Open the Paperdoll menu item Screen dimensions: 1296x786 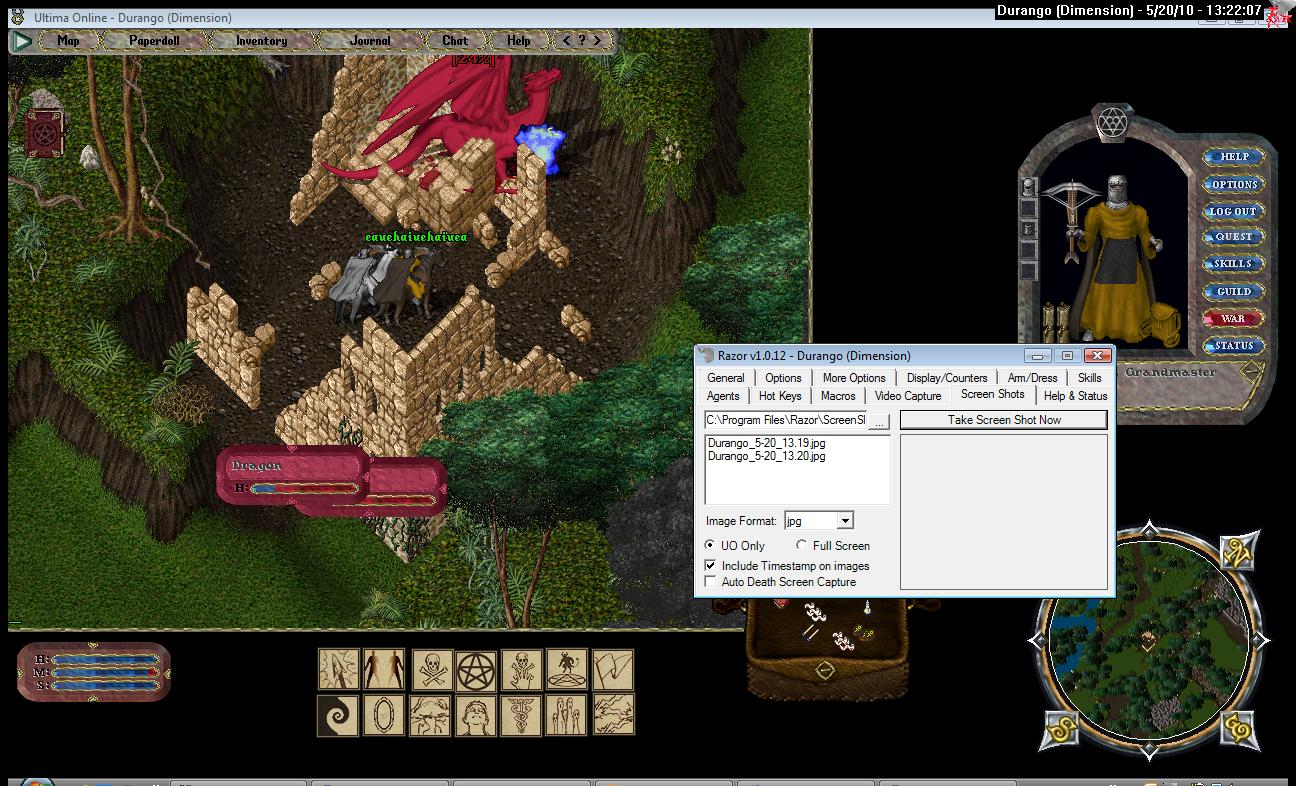pos(154,41)
